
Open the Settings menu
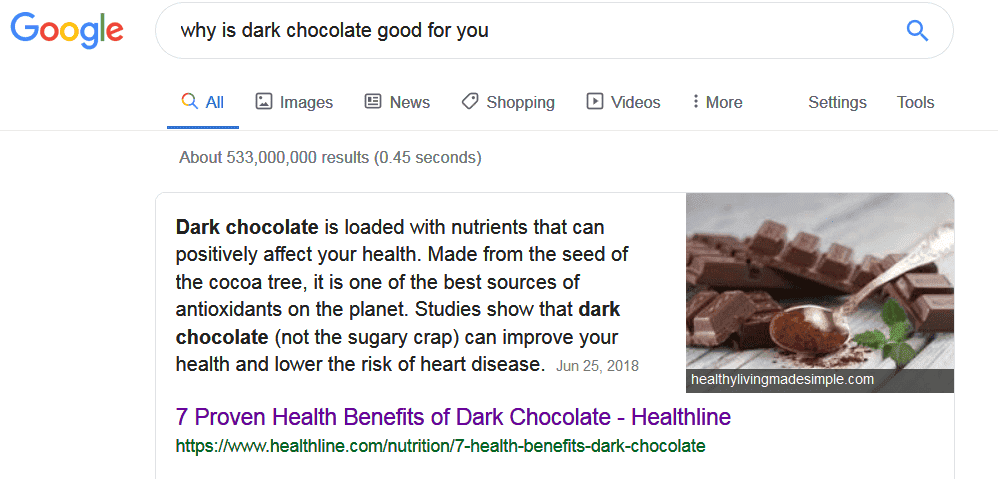pyautogui.click(x=837, y=102)
